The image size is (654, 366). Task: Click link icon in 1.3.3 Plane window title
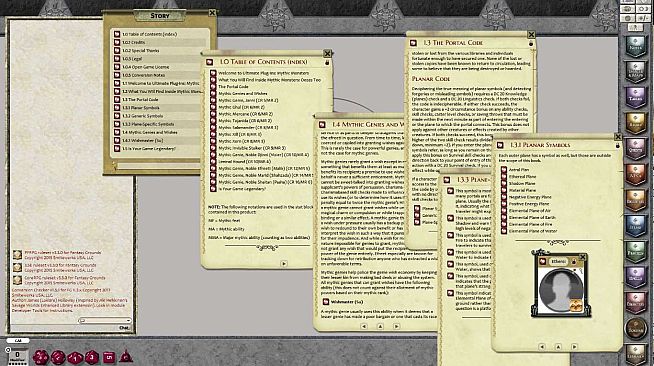pyautogui.click(x=447, y=180)
